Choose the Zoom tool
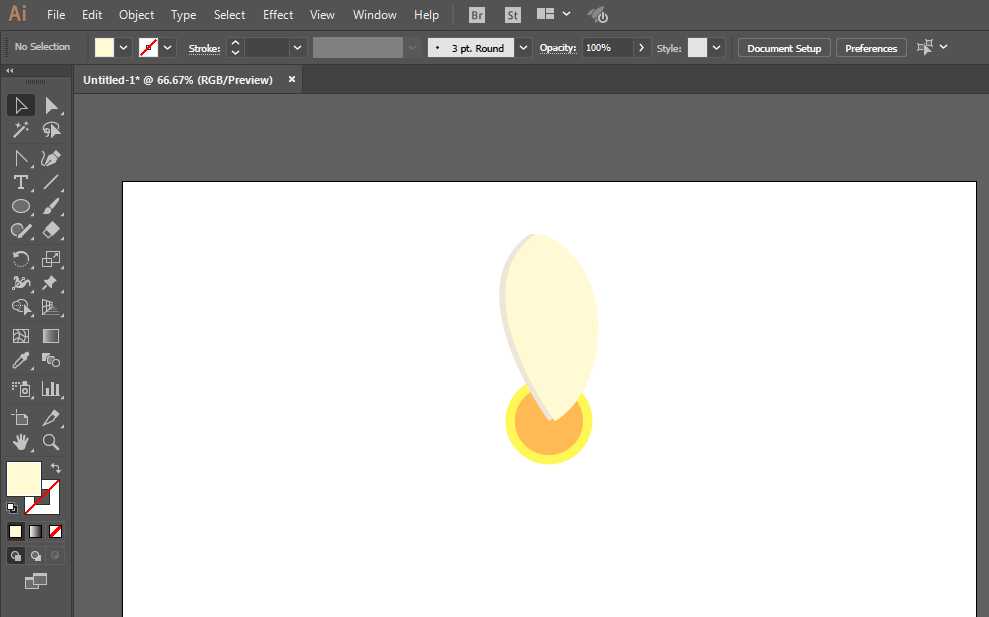Viewport: 989px width, 617px height. pyautogui.click(x=51, y=442)
